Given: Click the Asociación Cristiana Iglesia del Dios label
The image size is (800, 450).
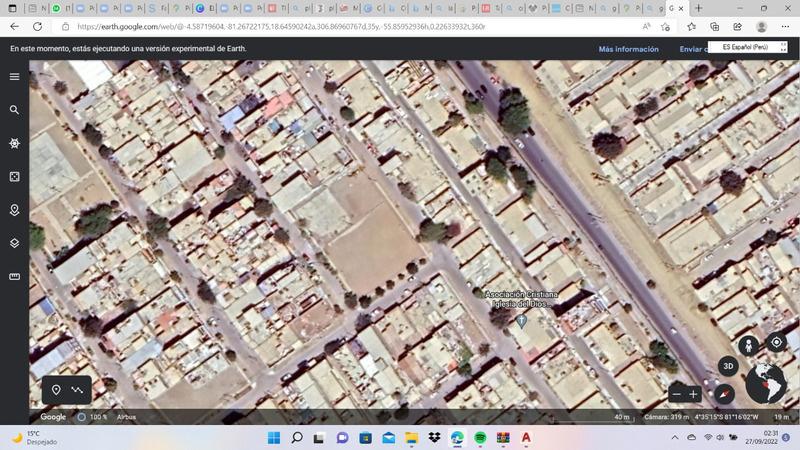Looking at the screenshot, I should (x=521, y=299).
